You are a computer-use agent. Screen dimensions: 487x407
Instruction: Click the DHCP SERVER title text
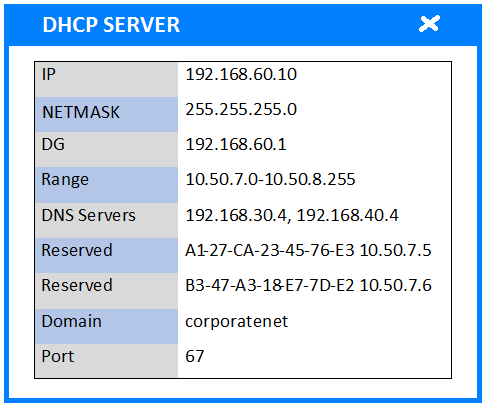tap(111, 25)
